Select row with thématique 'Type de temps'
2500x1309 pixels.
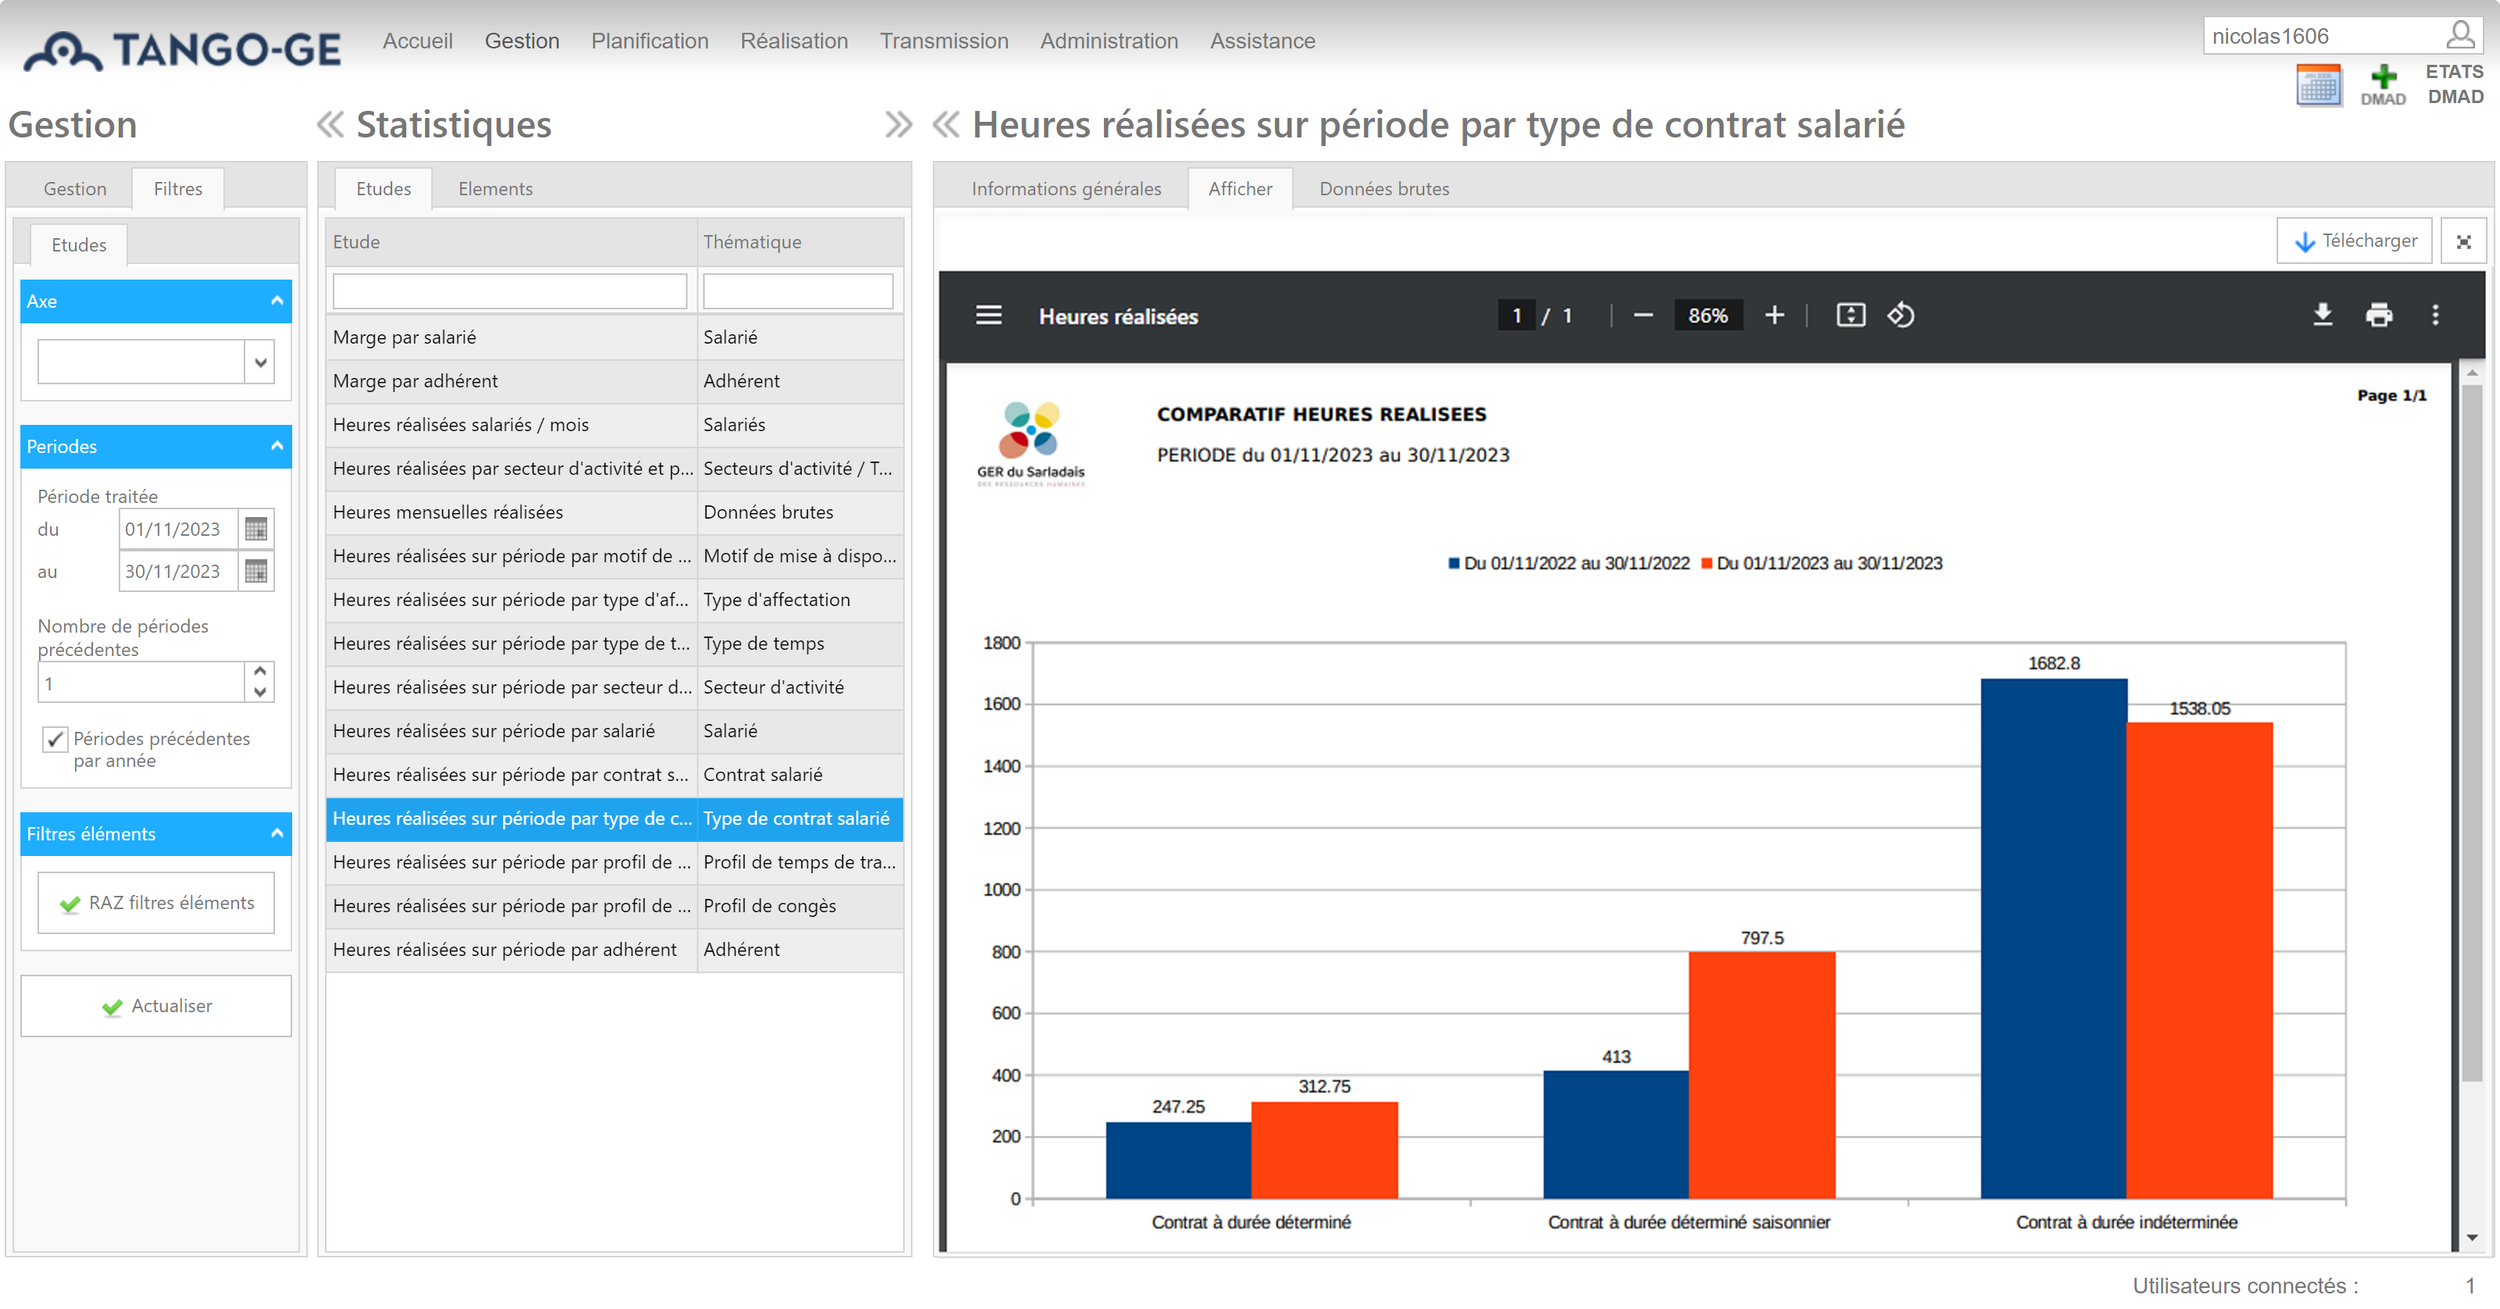614,643
